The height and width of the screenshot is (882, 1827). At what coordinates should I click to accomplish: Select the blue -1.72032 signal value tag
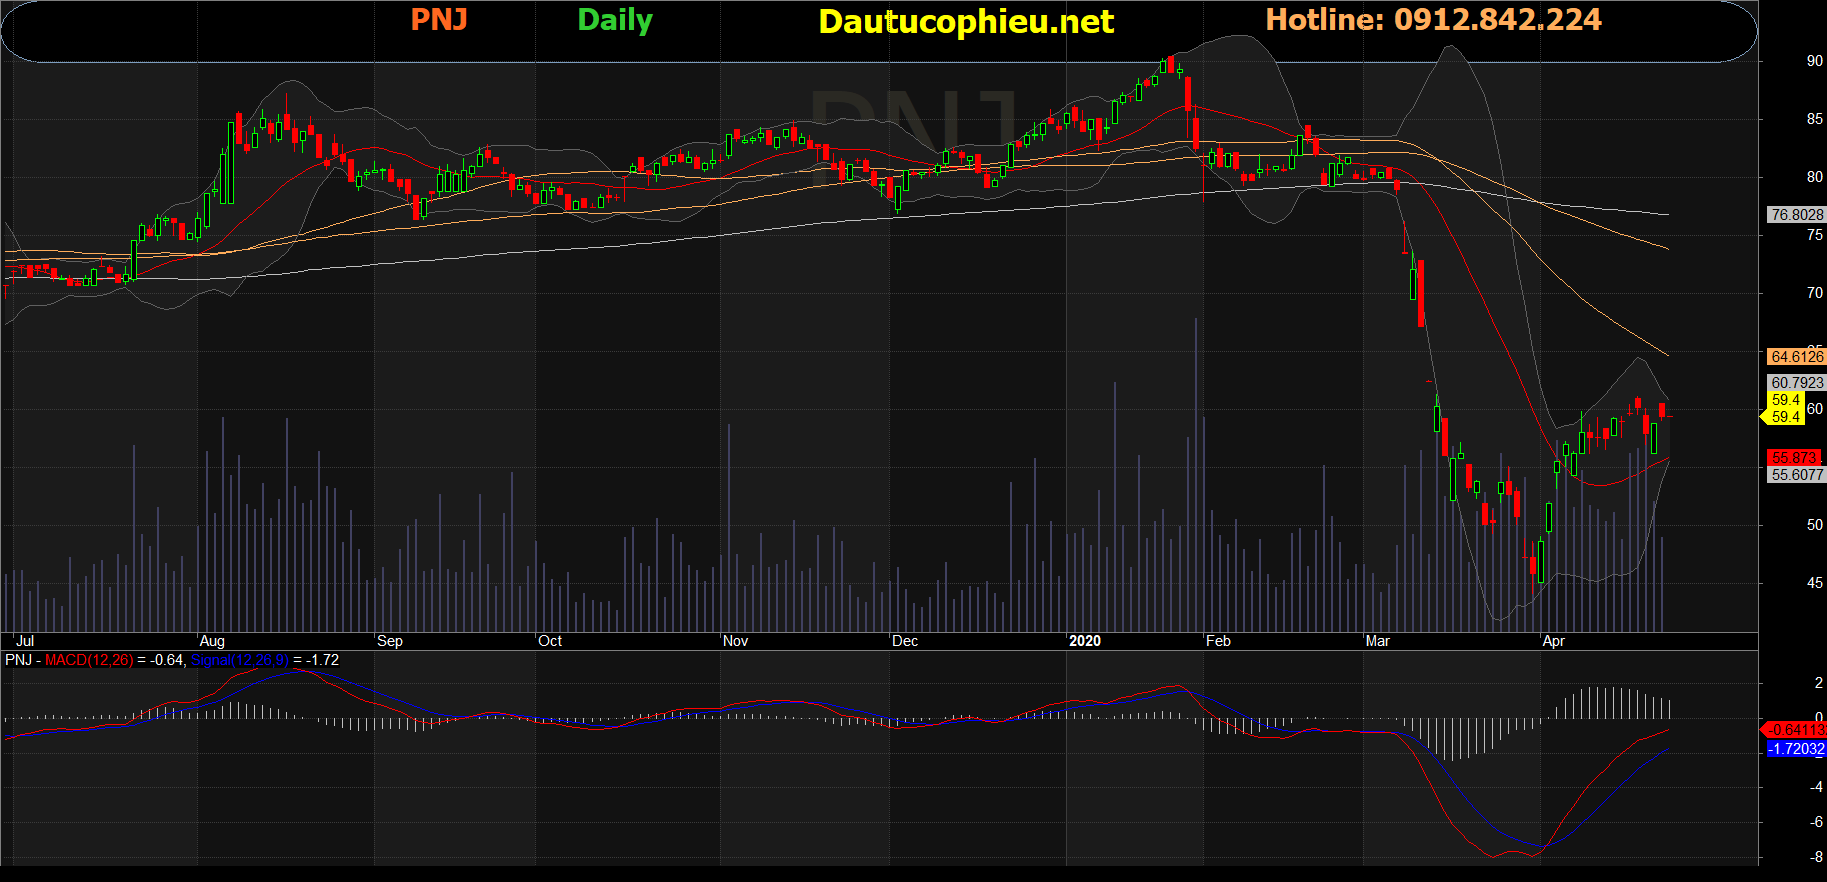[1796, 749]
